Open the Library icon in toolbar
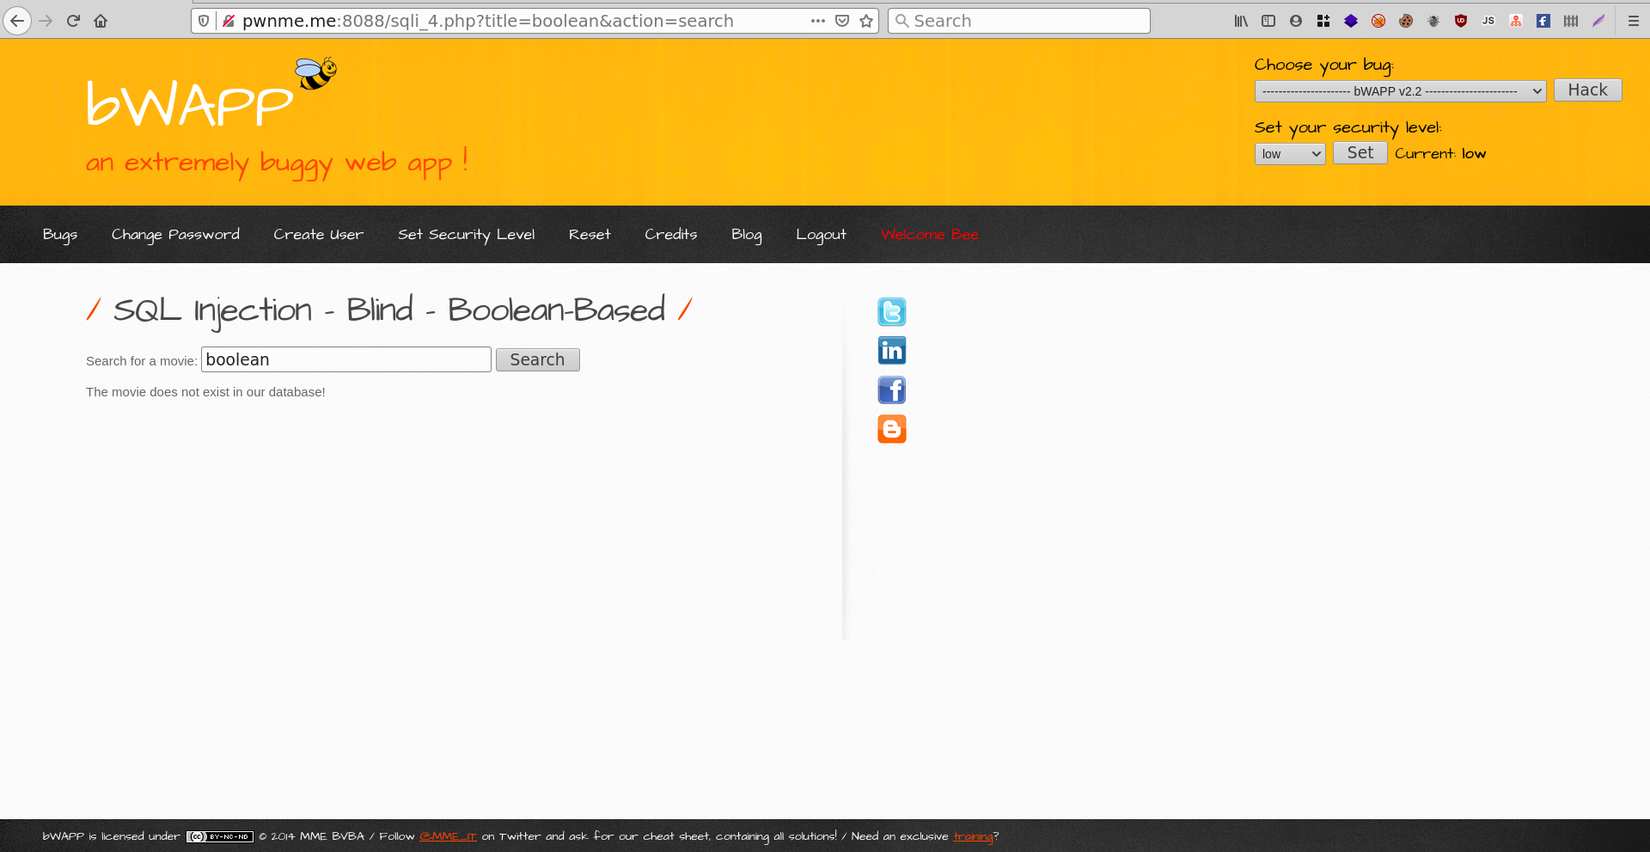 tap(1241, 21)
